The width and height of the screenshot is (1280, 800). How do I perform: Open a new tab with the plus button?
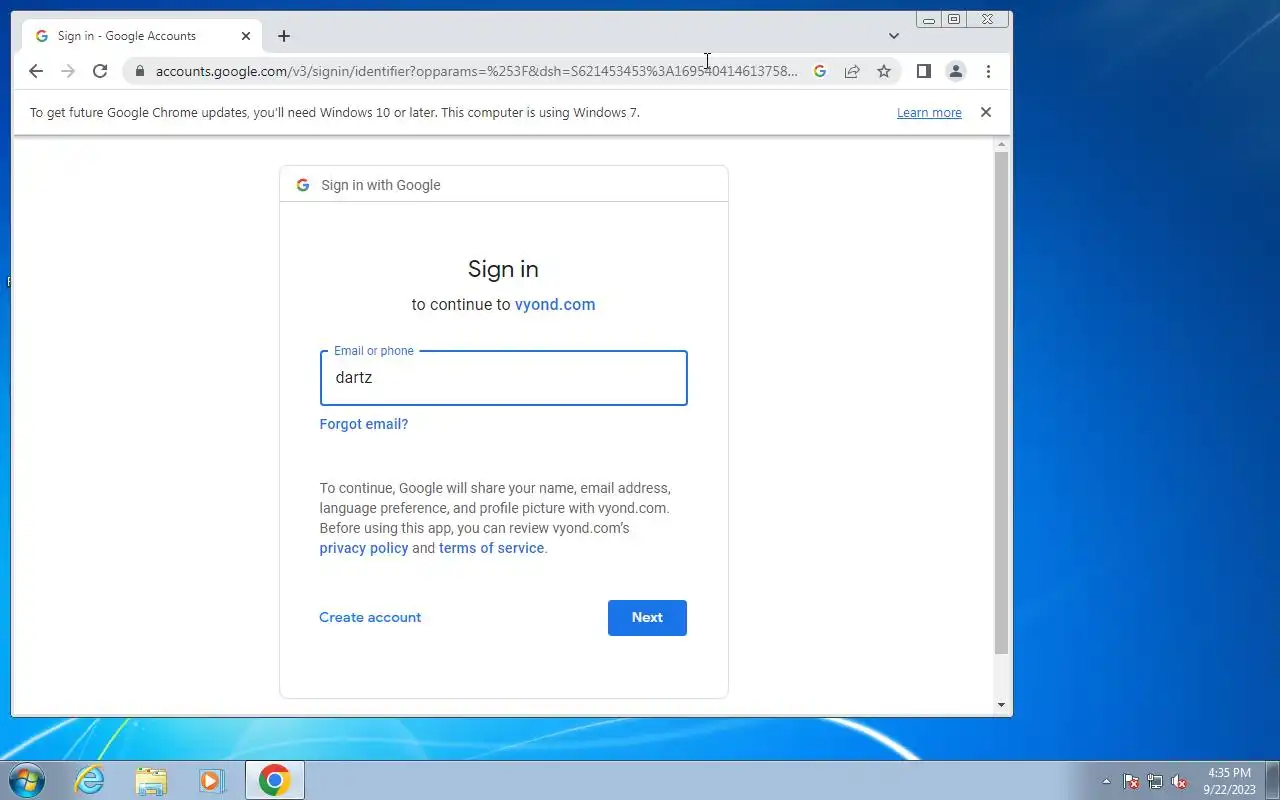point(284,36)
